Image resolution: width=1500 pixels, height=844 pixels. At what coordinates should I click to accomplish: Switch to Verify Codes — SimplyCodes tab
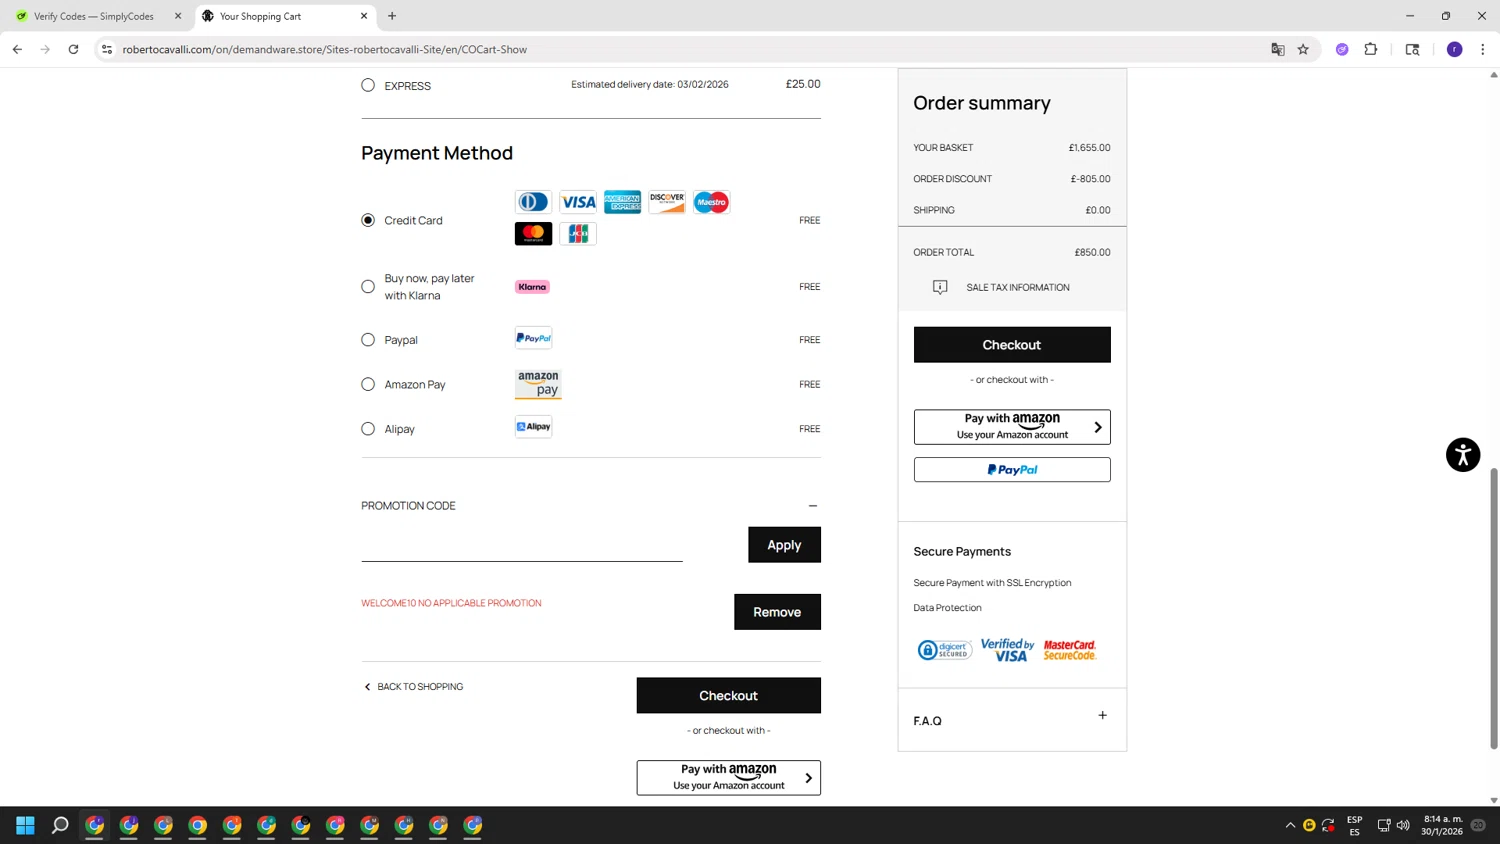point(92,16)
